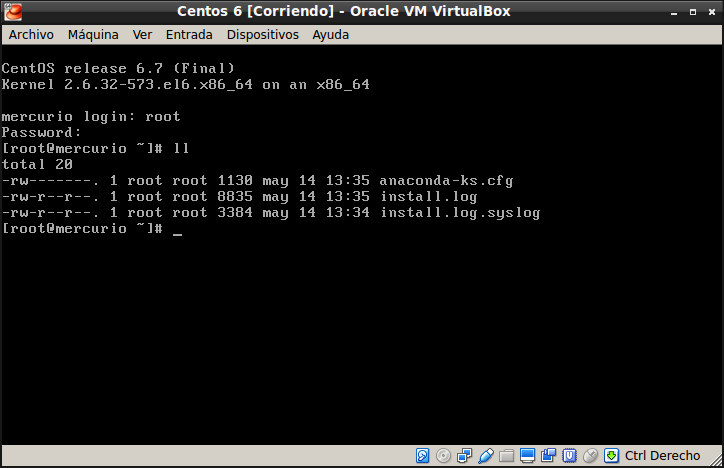Click the overlapping blue windows status icon

549,456
